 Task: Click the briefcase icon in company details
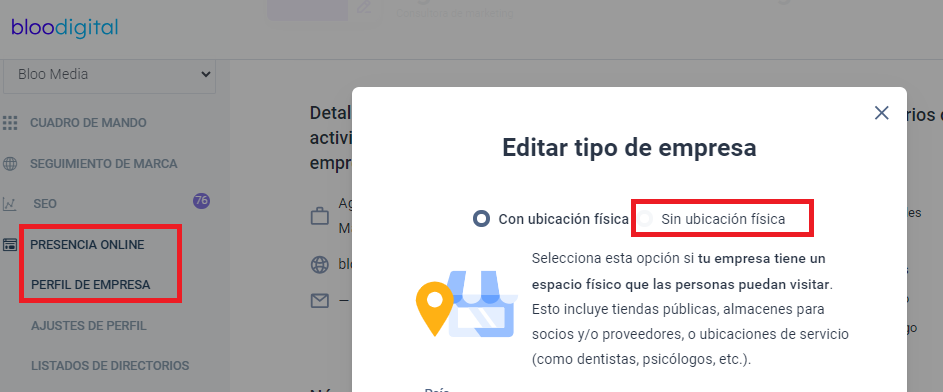point(319,216)
